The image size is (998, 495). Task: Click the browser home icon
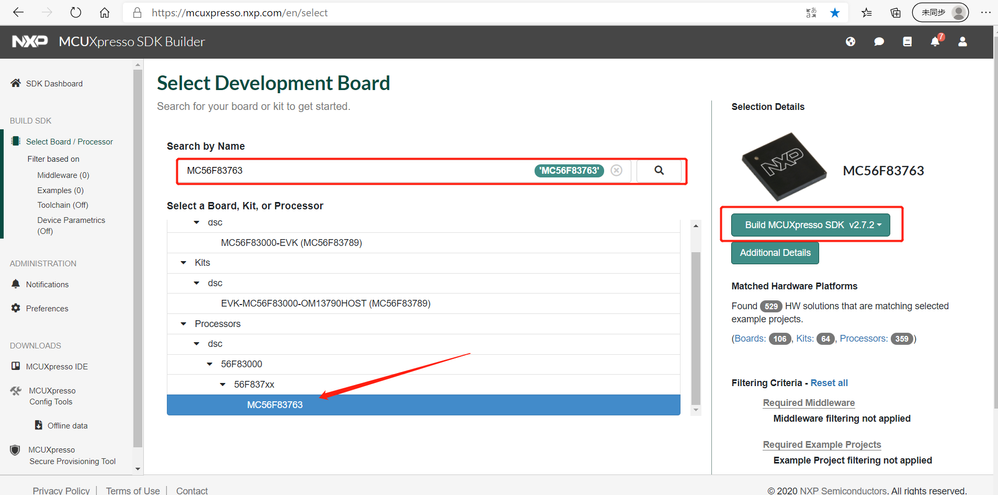(105, 13)
